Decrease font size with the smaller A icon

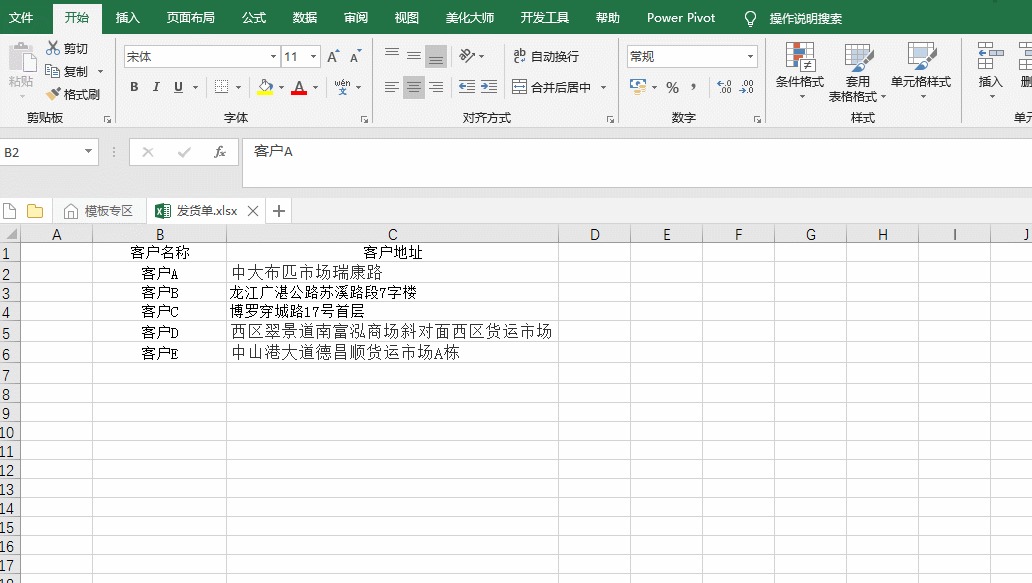point(355,57)
